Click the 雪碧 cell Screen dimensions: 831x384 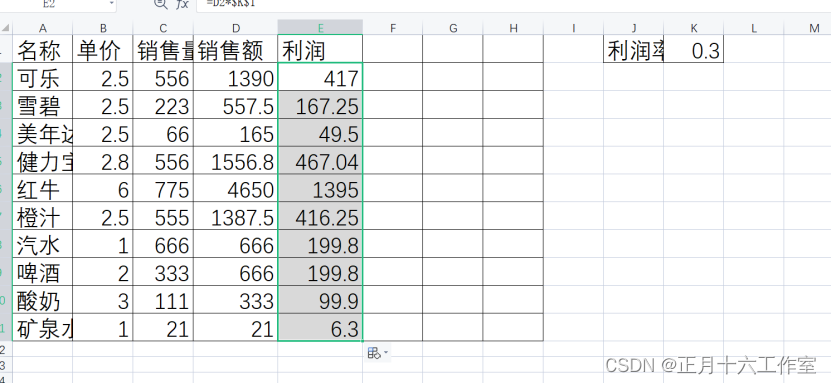(42, 105)
